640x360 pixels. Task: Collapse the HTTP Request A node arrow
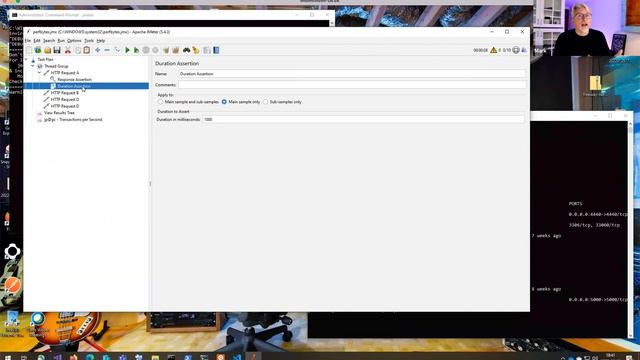40,73
